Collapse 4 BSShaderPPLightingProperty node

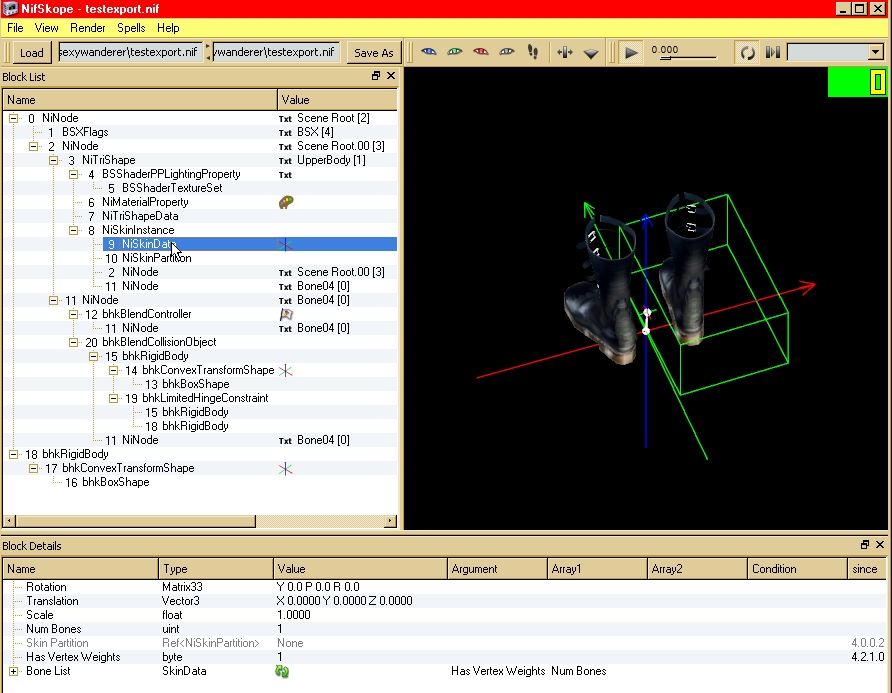73,174
